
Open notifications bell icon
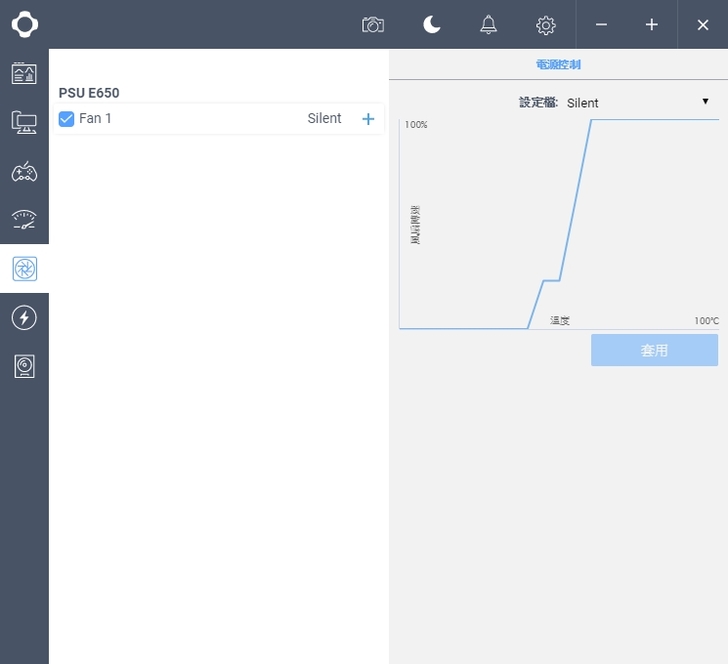488,25
